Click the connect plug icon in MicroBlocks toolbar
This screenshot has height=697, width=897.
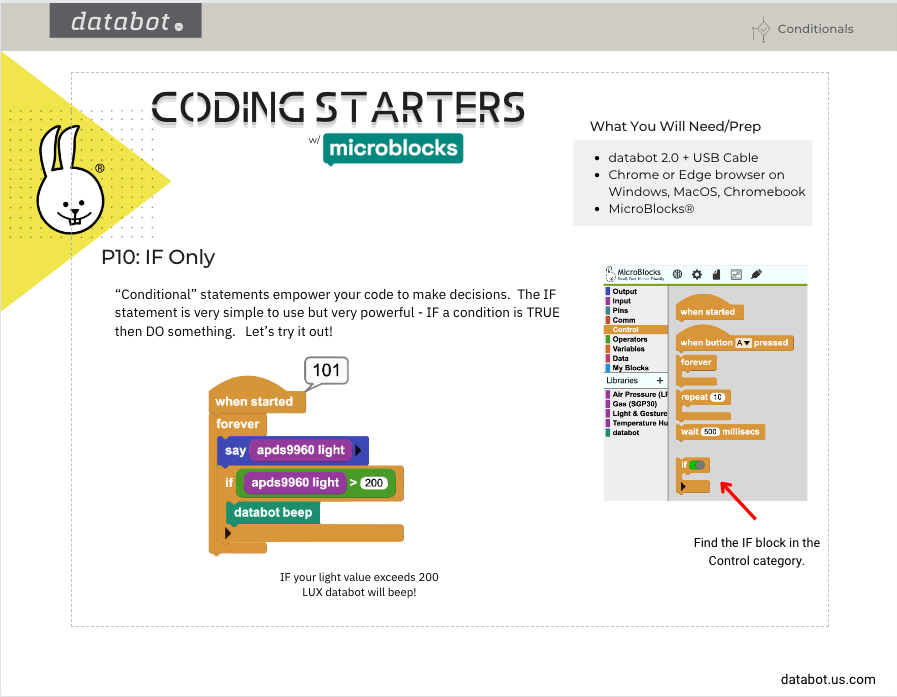pos(756,274)
